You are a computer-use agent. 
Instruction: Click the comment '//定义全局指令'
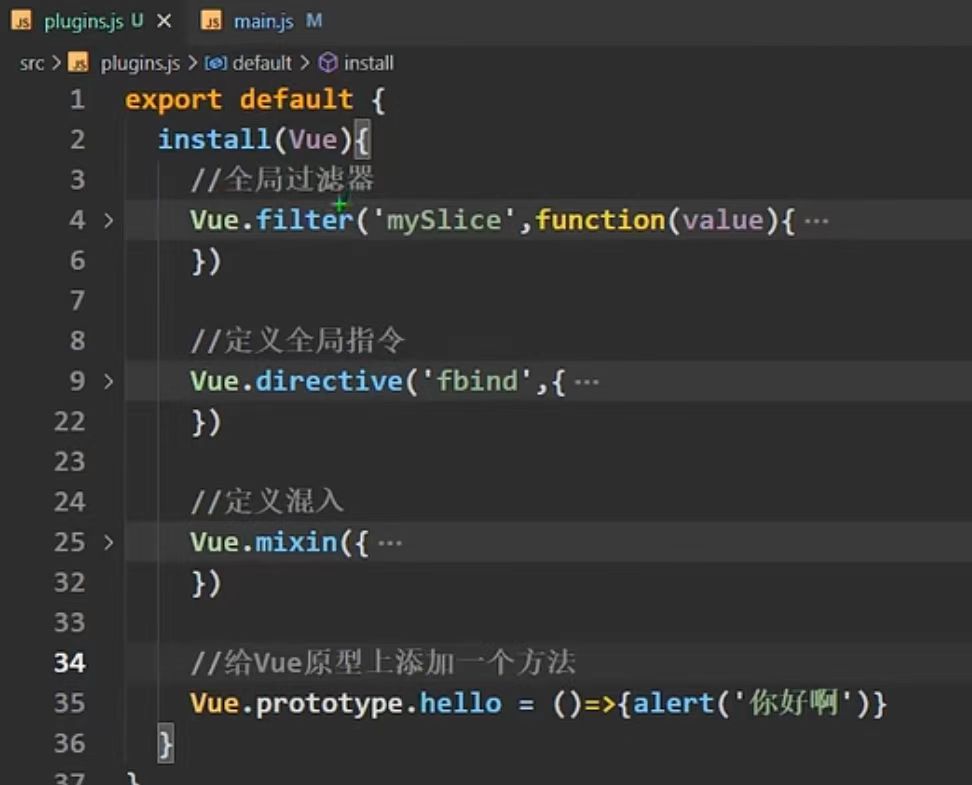[298, 340]
